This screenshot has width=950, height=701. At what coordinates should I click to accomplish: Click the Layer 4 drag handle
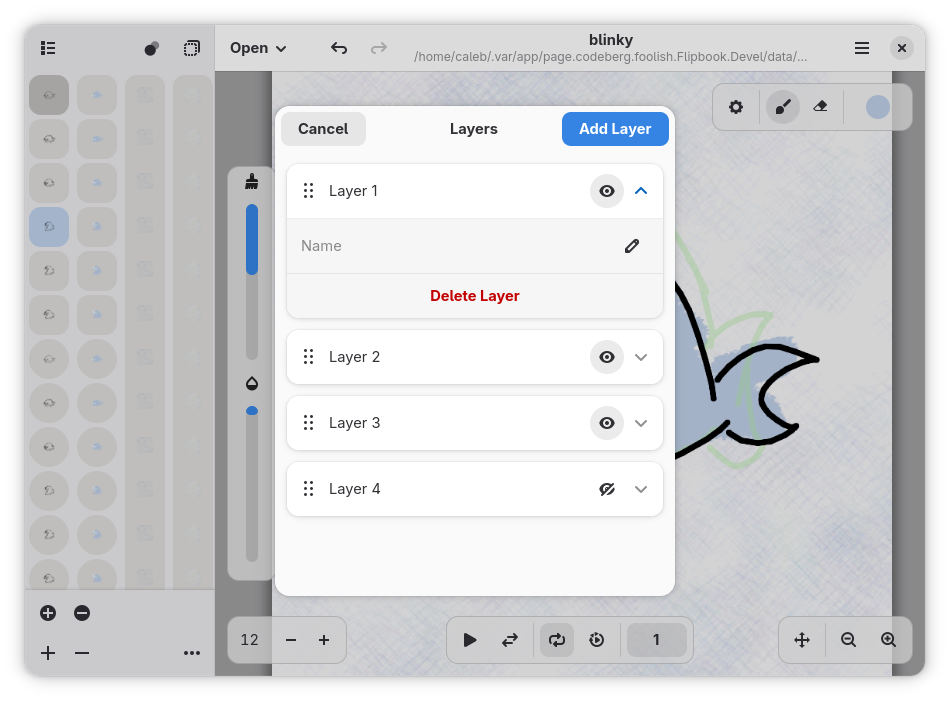click(308, 489)
